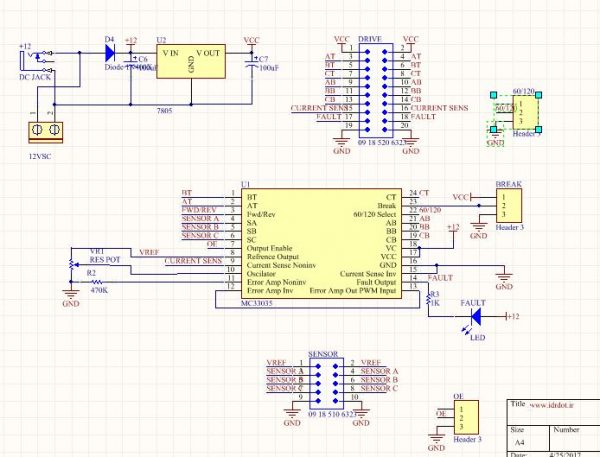Click the top-right selection handle of 60/120 header
This screenshot has height=457, width=600.
[538, 95]
